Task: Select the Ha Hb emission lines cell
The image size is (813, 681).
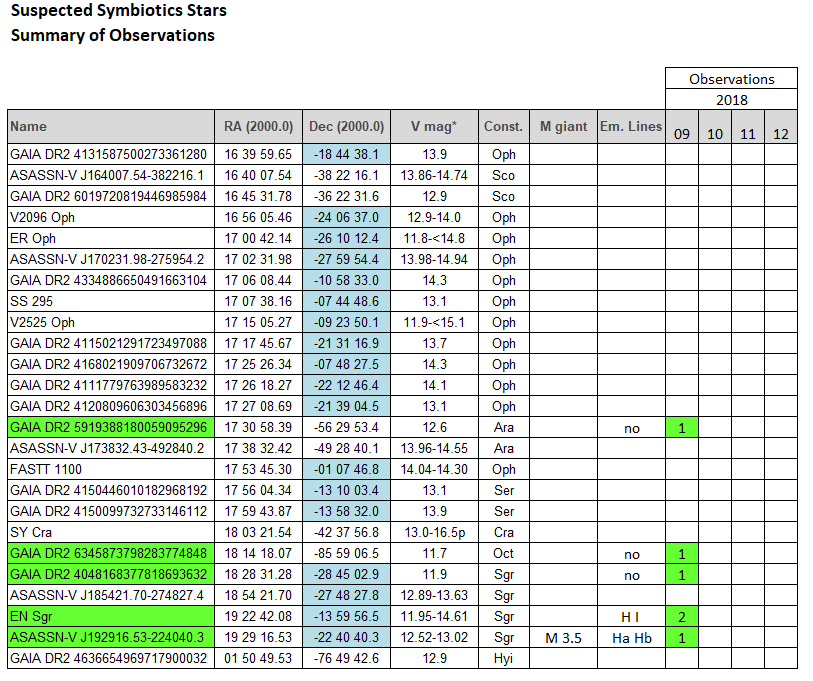Action: pos(631,638)
